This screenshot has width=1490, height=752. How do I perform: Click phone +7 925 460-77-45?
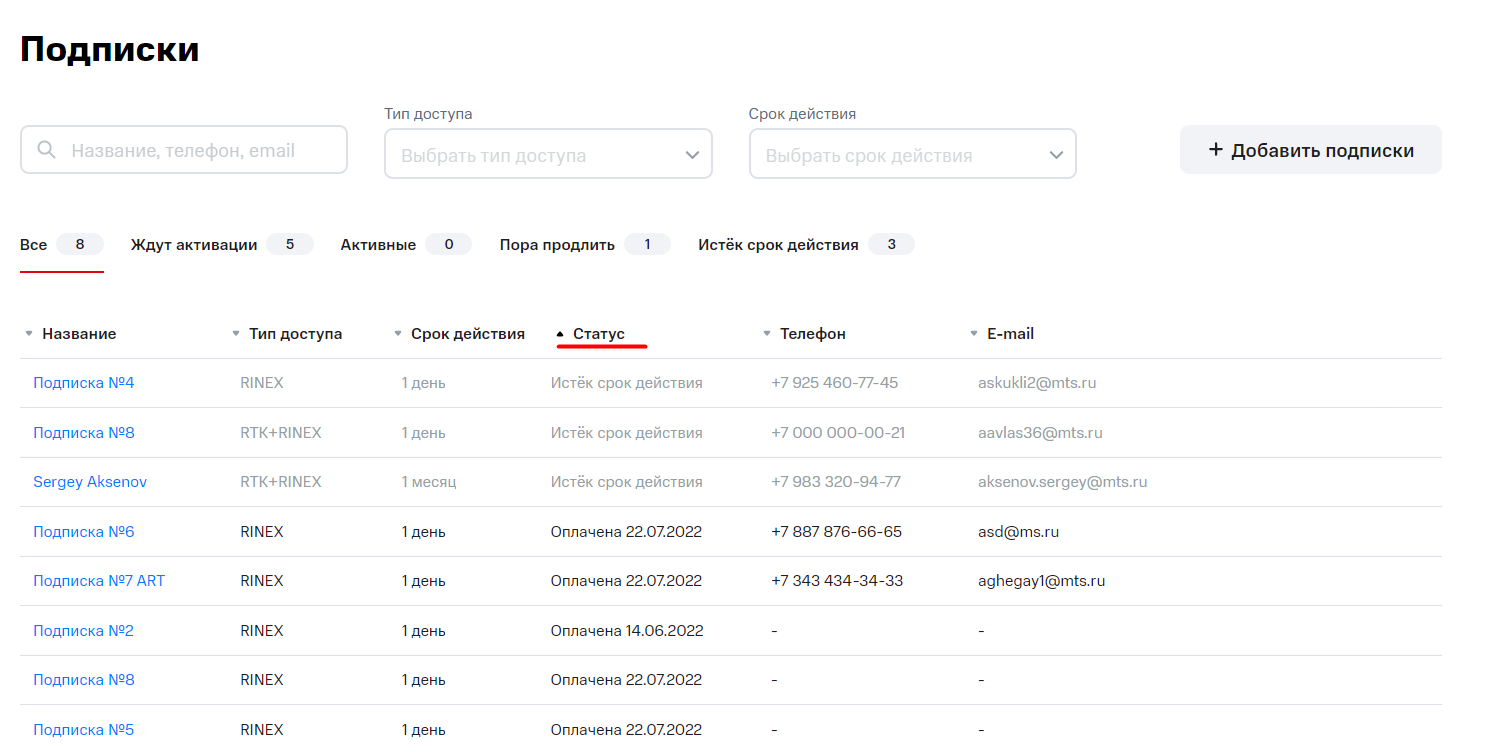835,383
